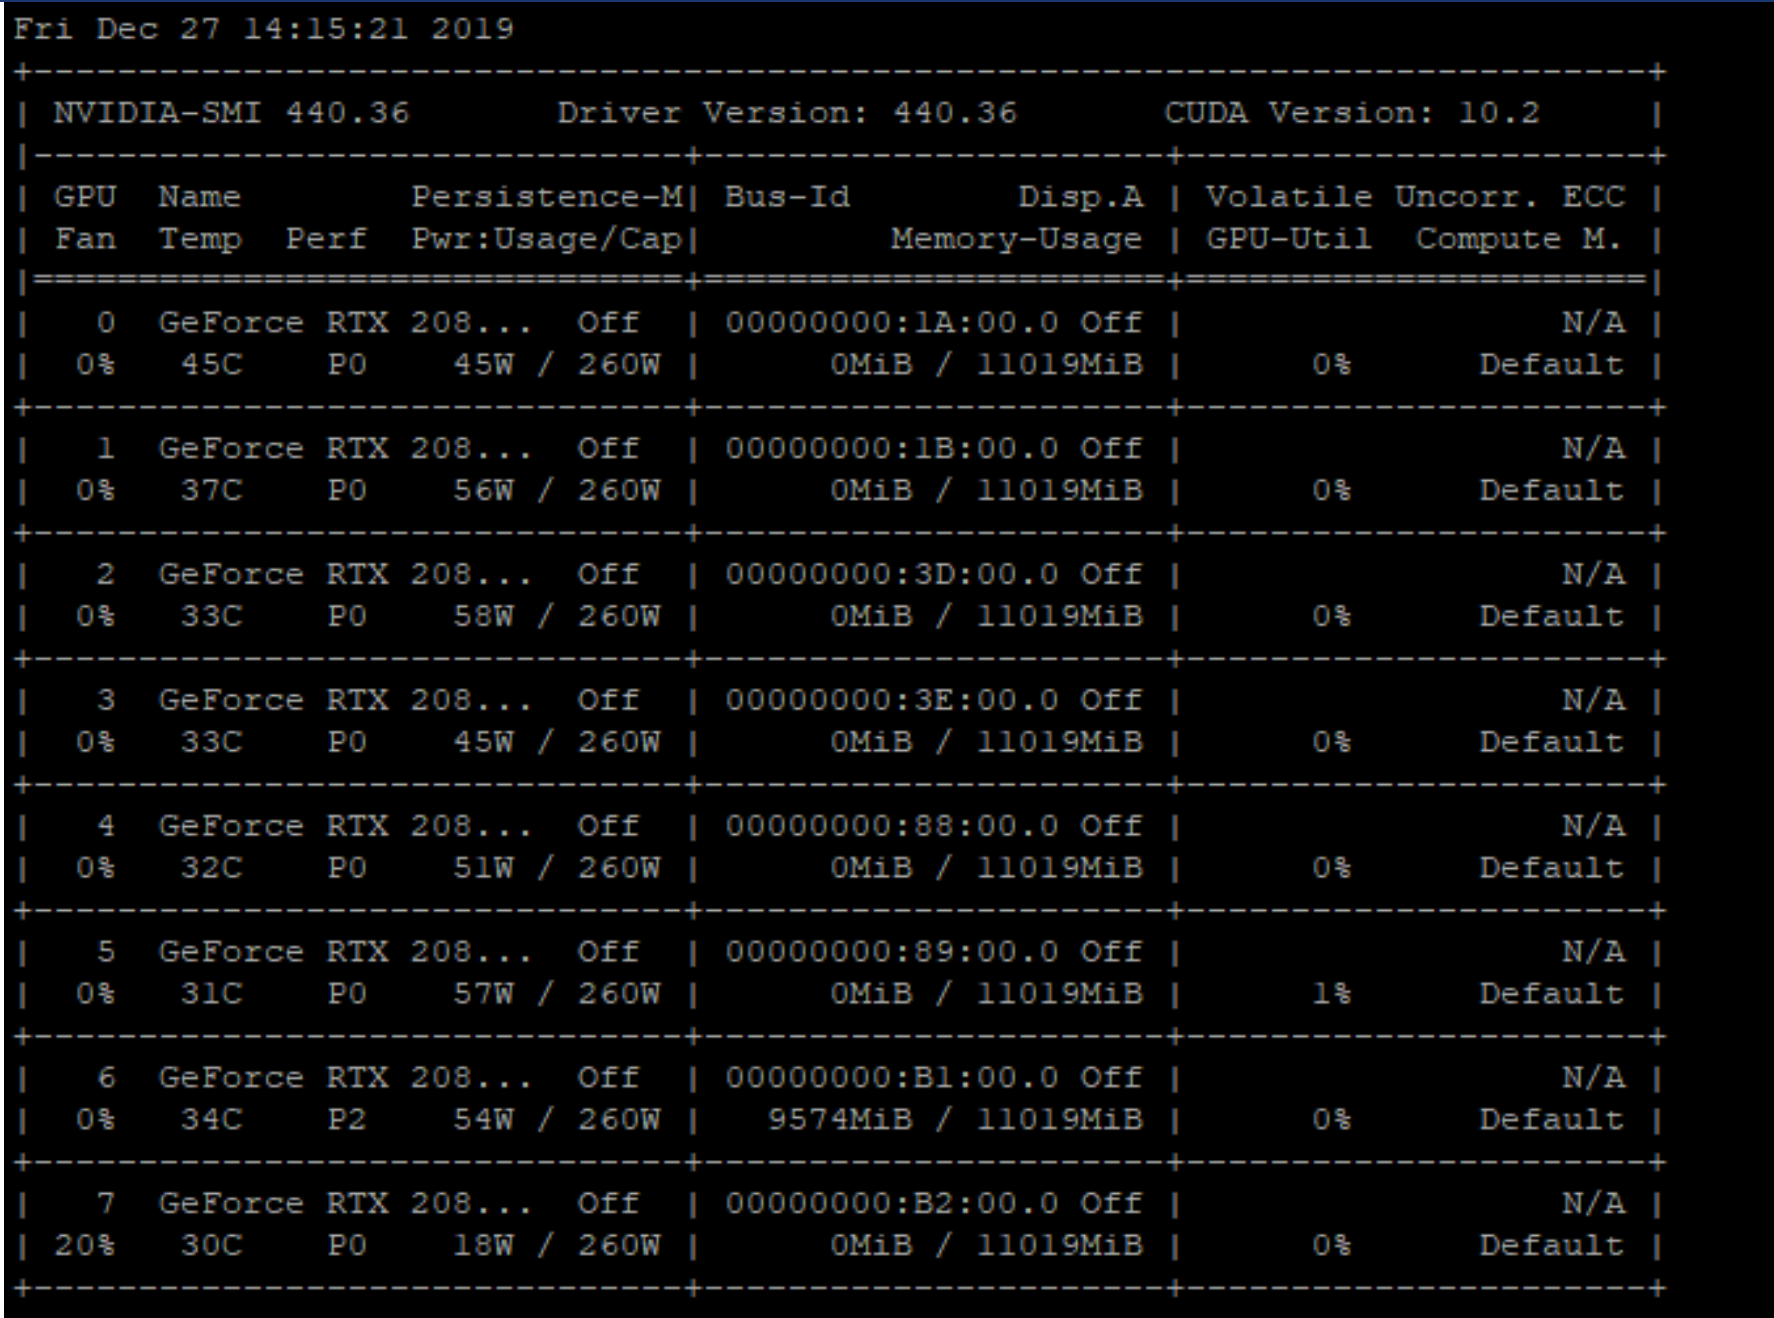Click the Volatile Uncorr. ECC header
This screenshot has height=1318, width=1774.
tap(1415, 196)
